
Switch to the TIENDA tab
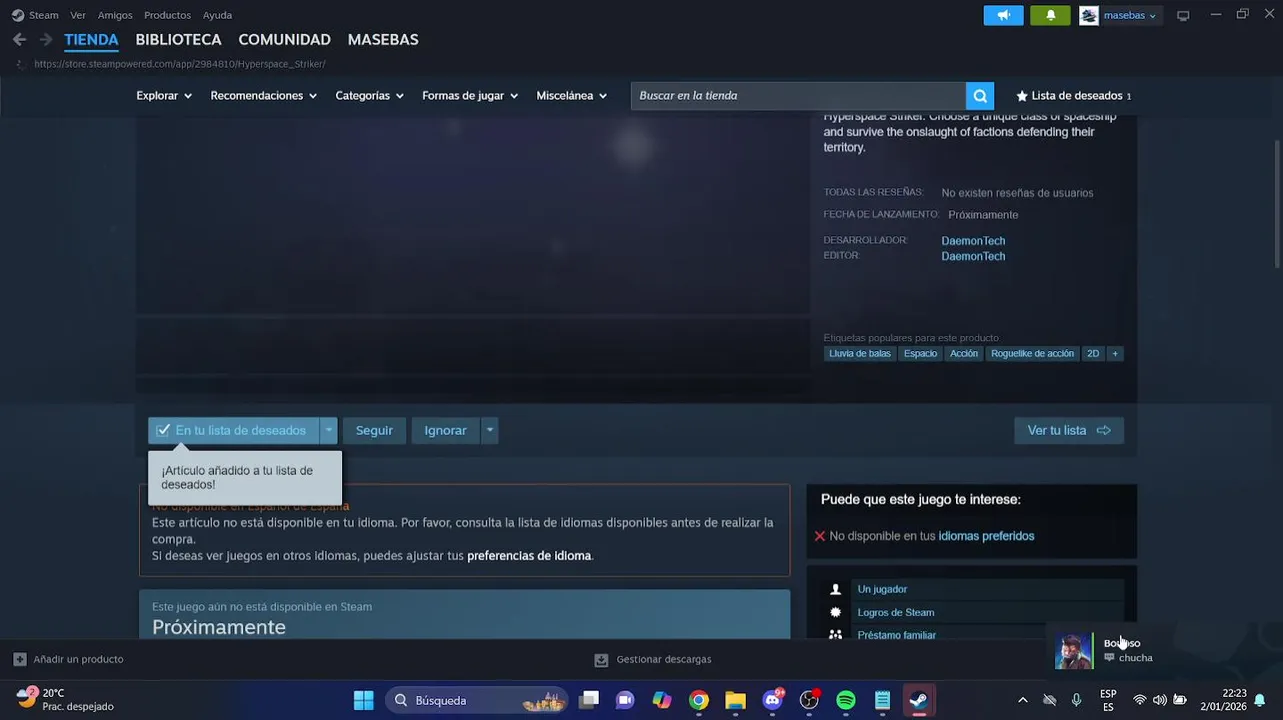coord(91,40)
